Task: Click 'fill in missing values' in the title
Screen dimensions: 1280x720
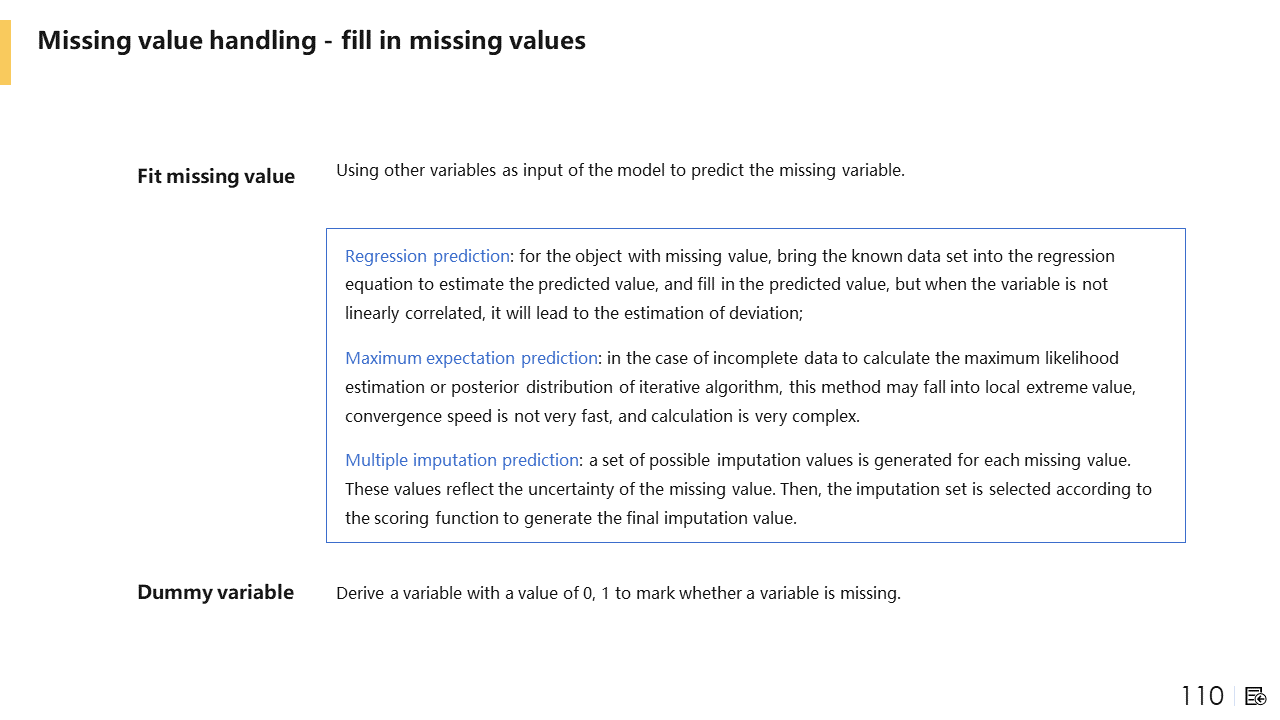Action: pos(463,41)
